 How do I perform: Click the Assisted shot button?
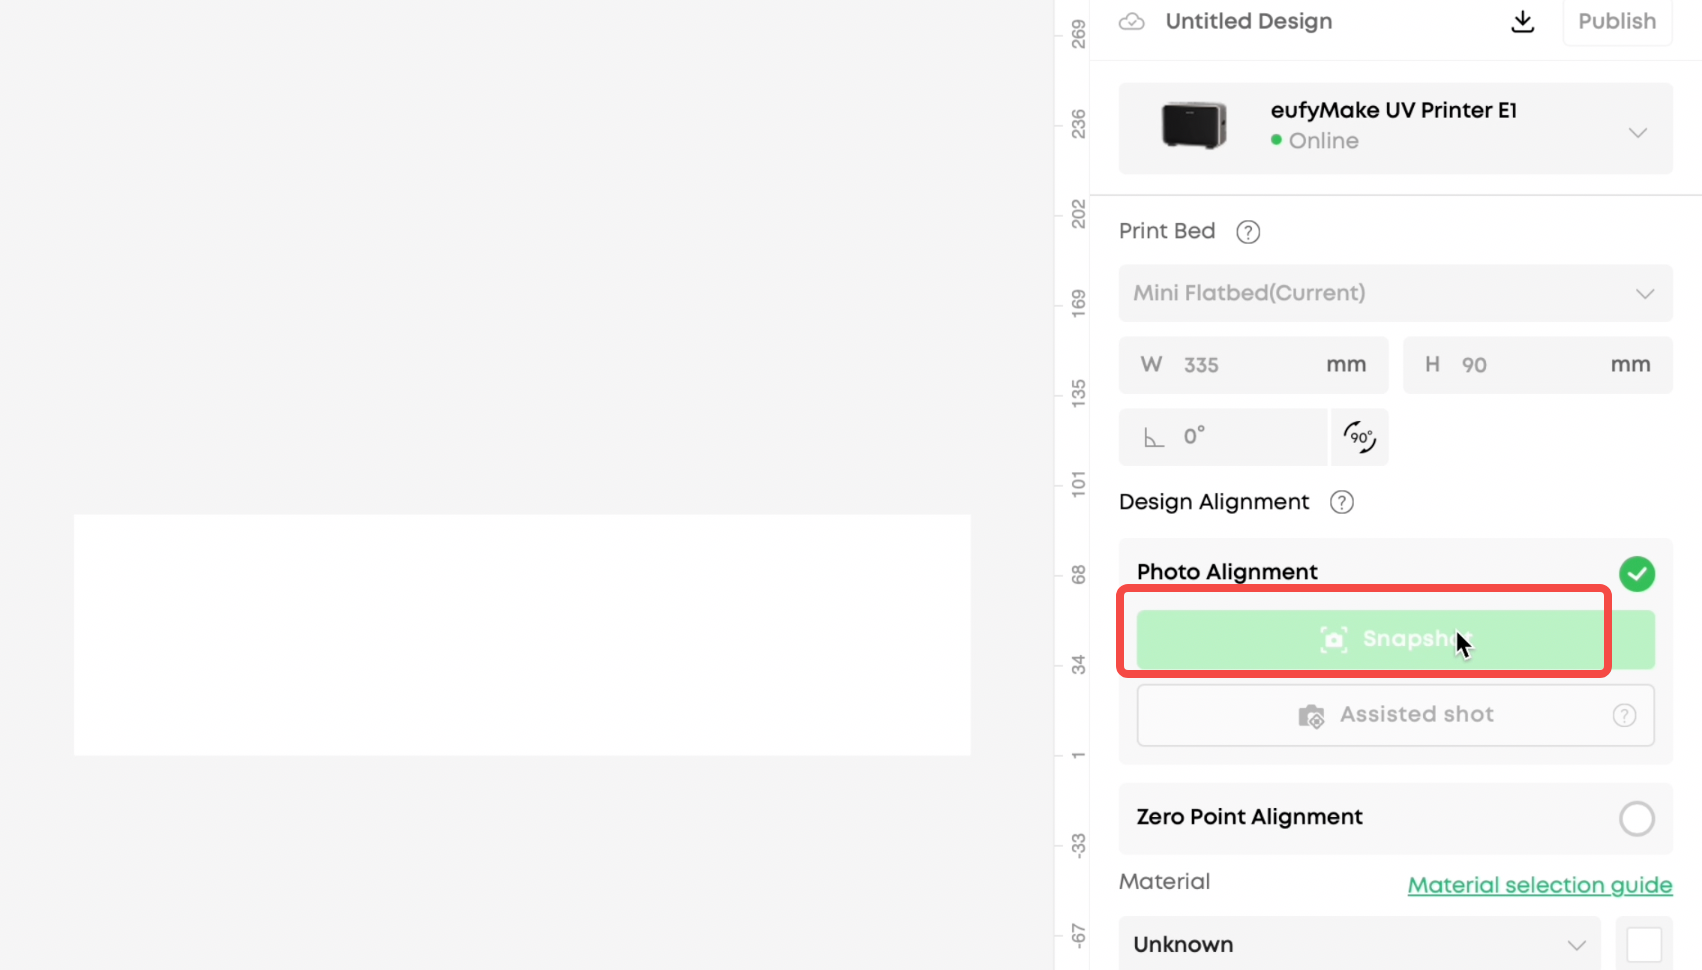pyautogui.click(x=1395, y=715)
